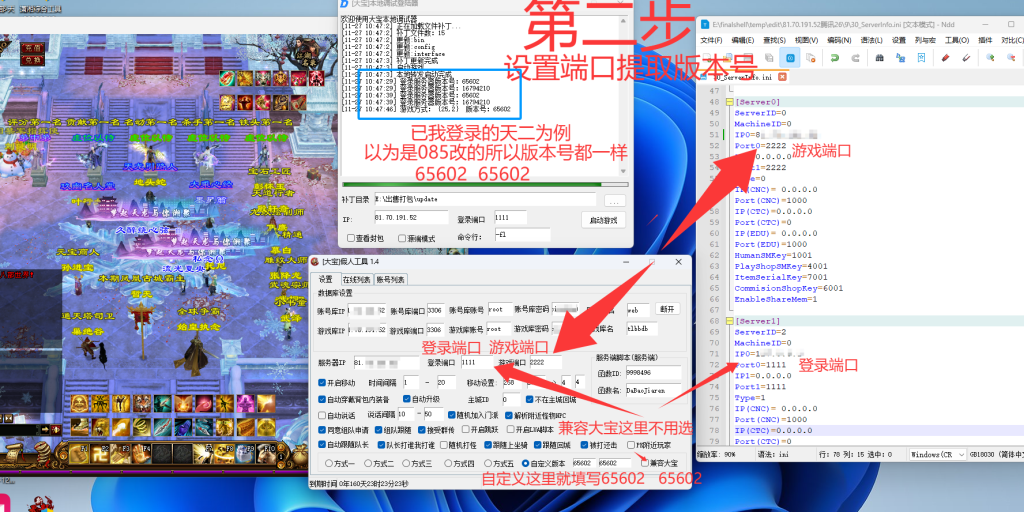Click the Ndd document icon in title bar

[705, 24]
